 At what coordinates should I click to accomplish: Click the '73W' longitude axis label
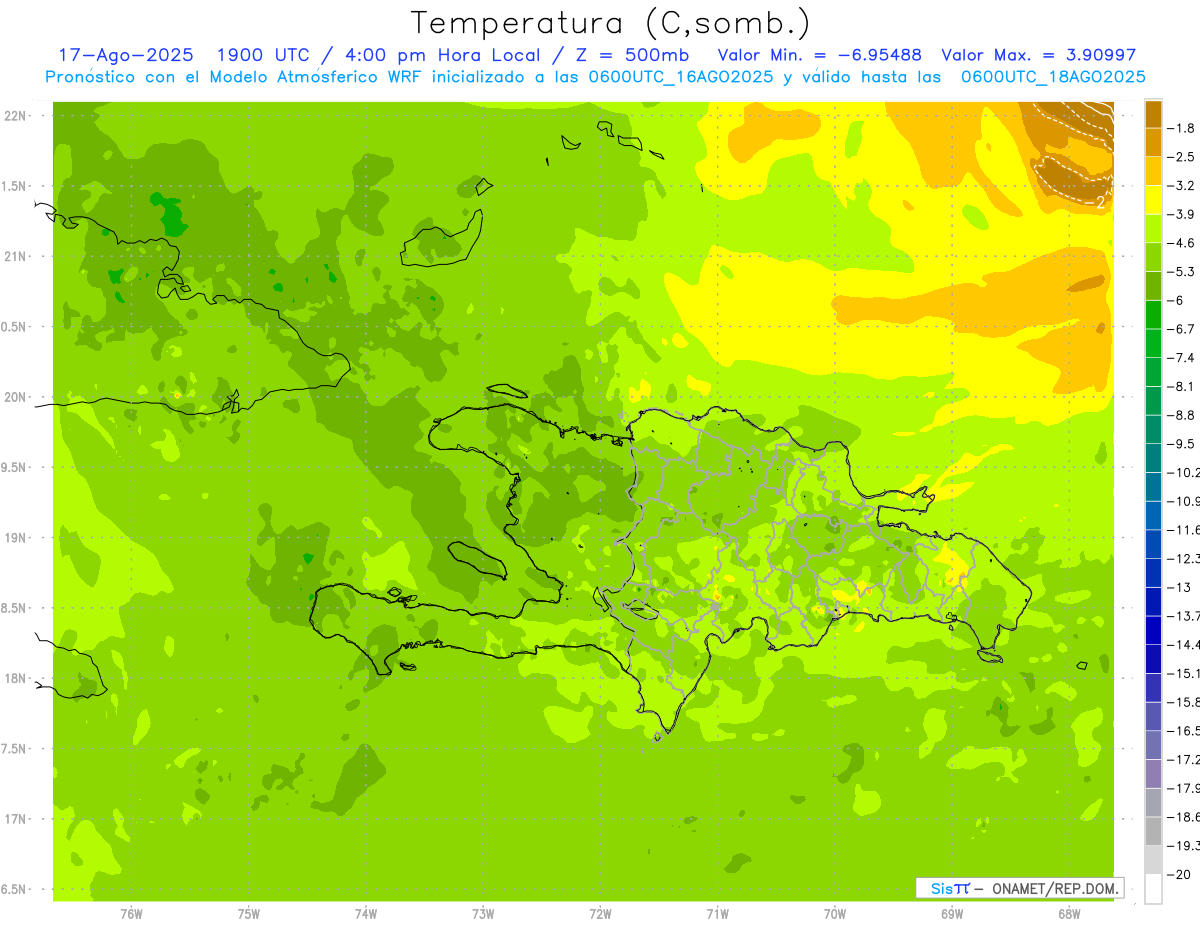pos(483,914)
